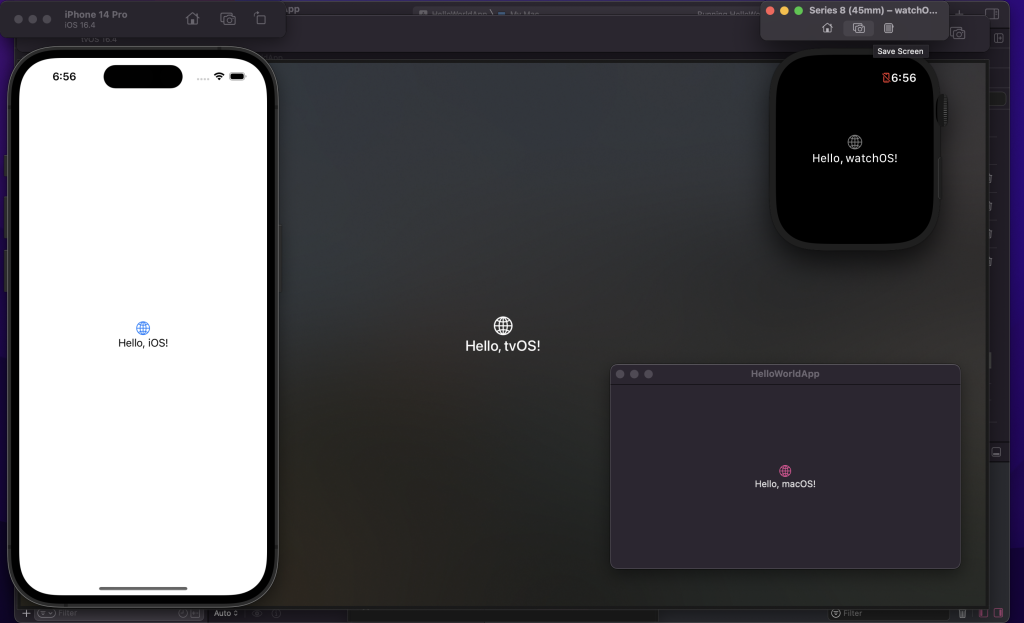Click the Filter input field in the console
Screen dimensions: 1024x623
click(880, 613)
